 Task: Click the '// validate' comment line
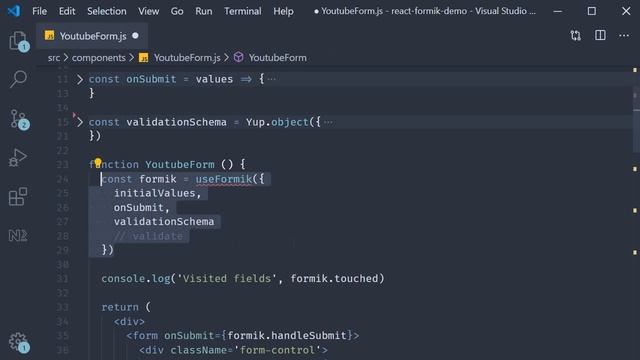(x=148, y=236)
